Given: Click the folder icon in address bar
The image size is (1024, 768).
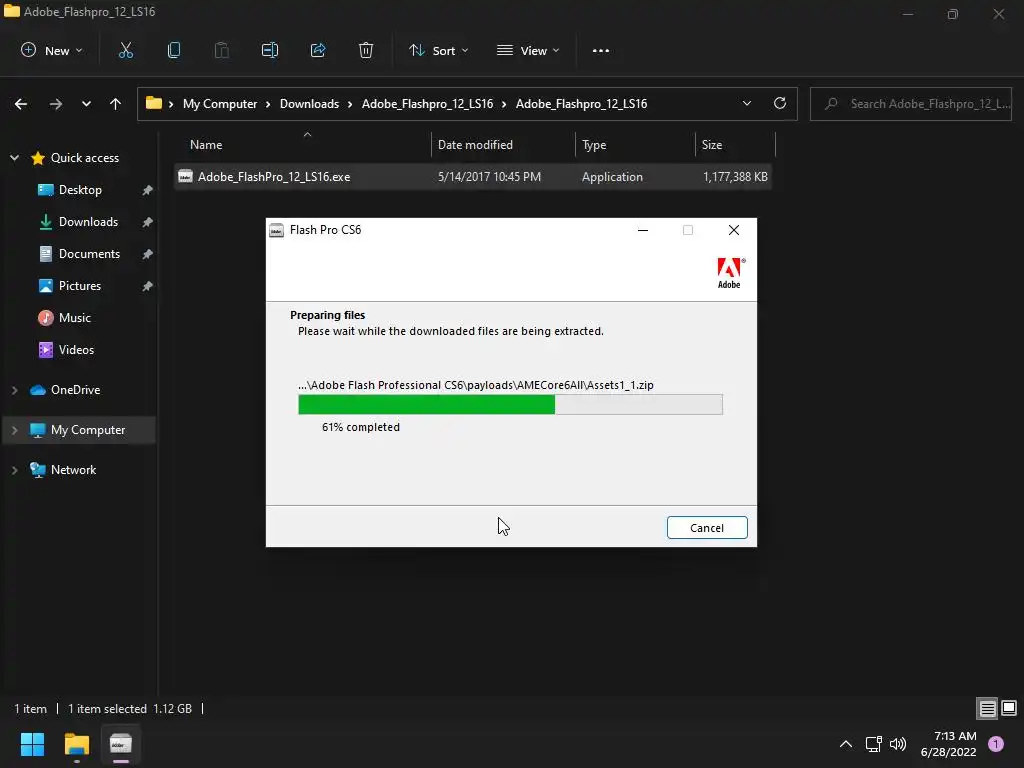Looking at the screenshot, I should pyautogui.click(x=153, y=103).
